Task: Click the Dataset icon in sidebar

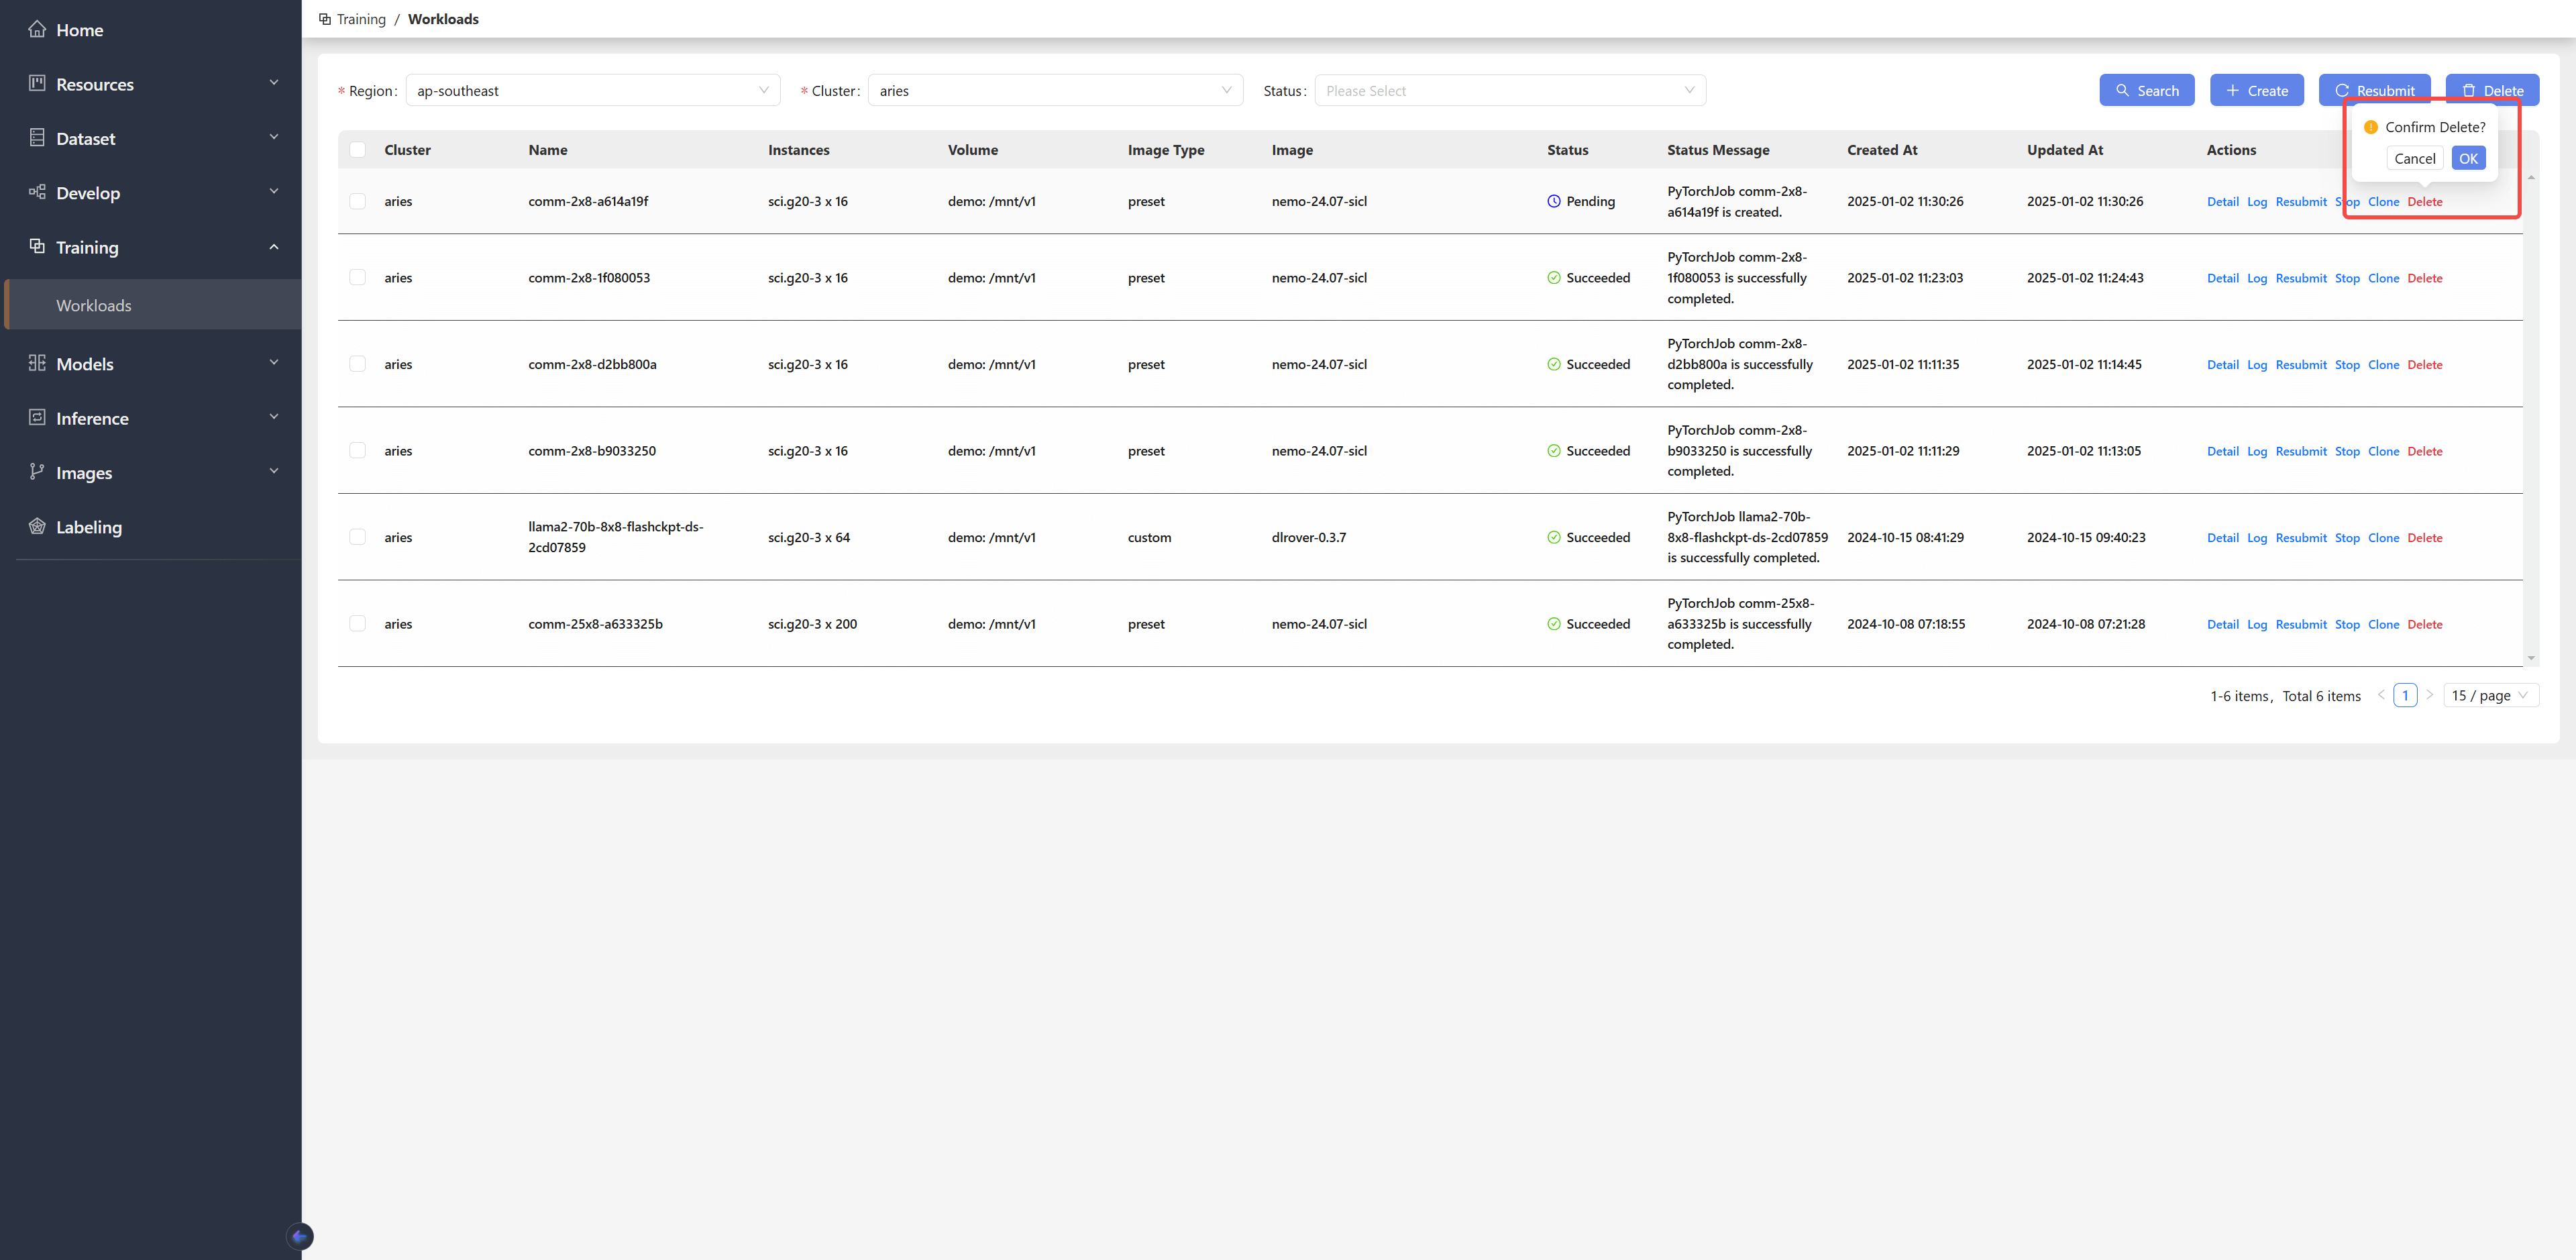Action: 37,138
